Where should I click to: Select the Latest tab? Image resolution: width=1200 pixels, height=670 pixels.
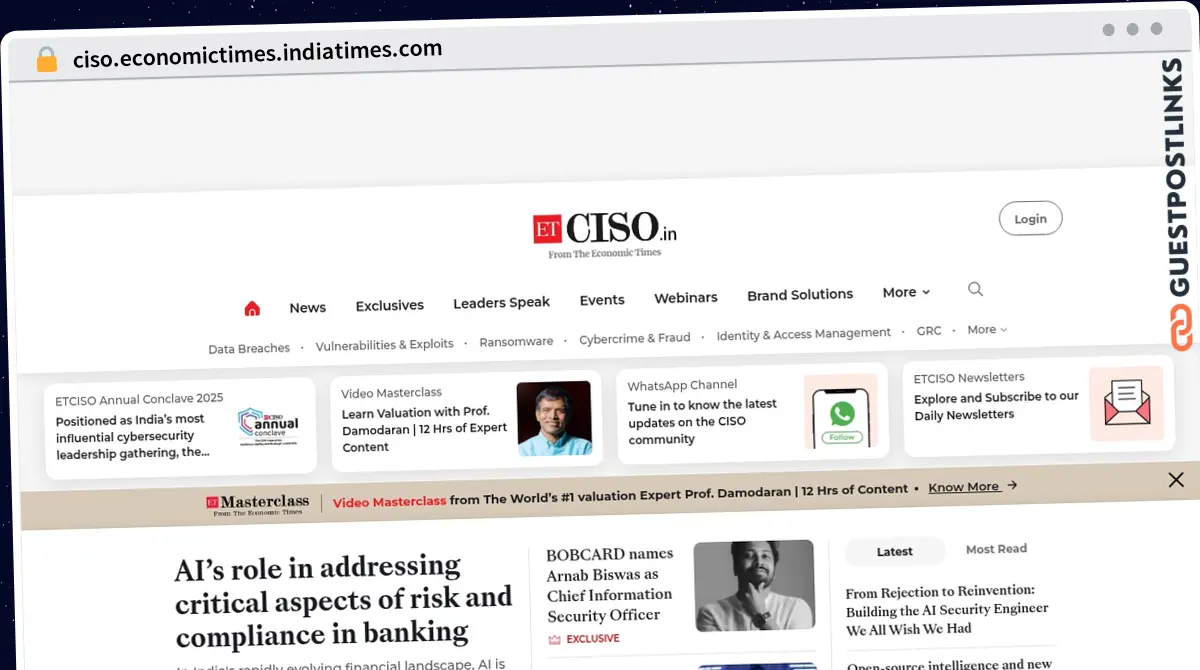[x=894, y=551]
